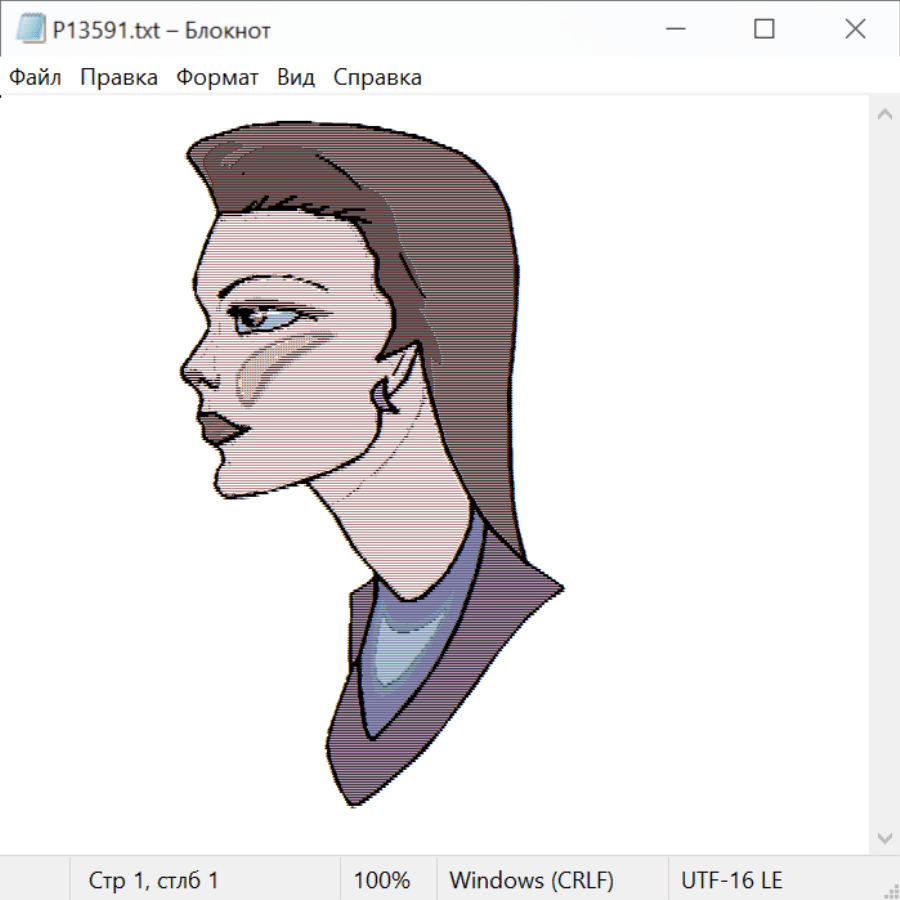Image resolution: width=900 pixels, height=900 pixels.
Task: Open the Файл menu
Action: 35,78
